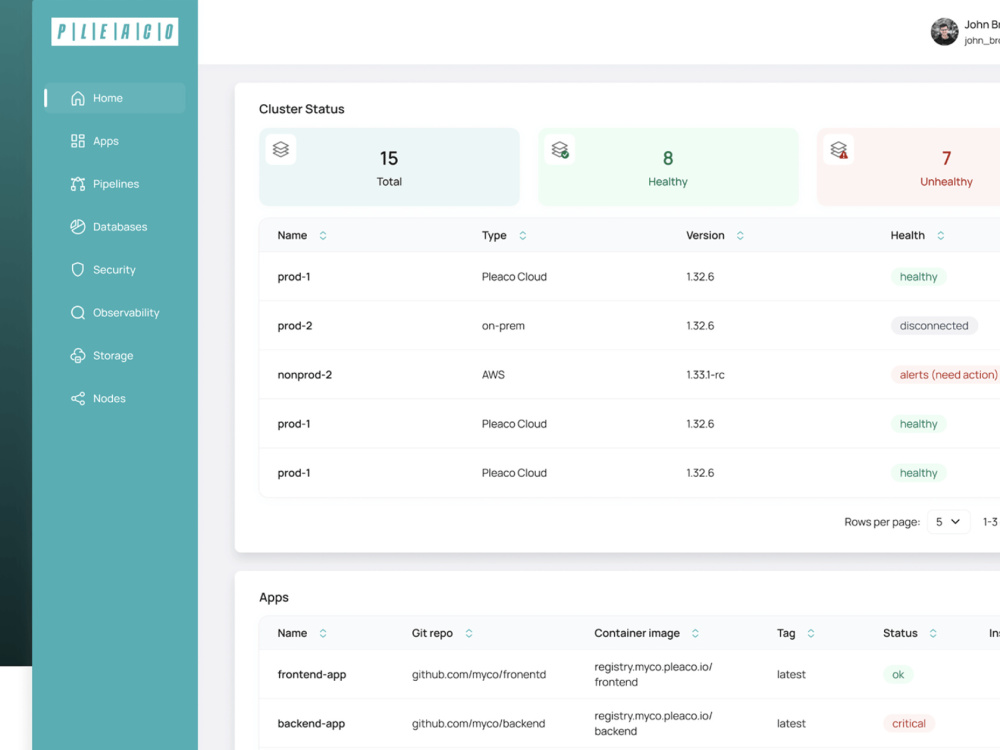Viewport: 1000px width, 750px height.
Task: Select the 7 Unhealthy clusters card
Action: 909,167
